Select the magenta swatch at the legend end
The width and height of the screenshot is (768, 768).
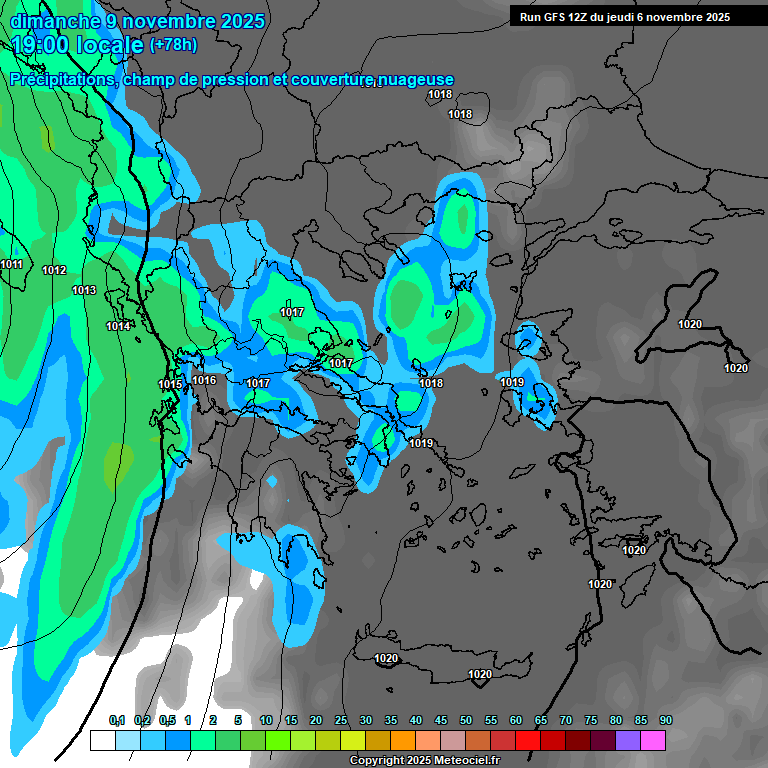[x=653, y=741]
